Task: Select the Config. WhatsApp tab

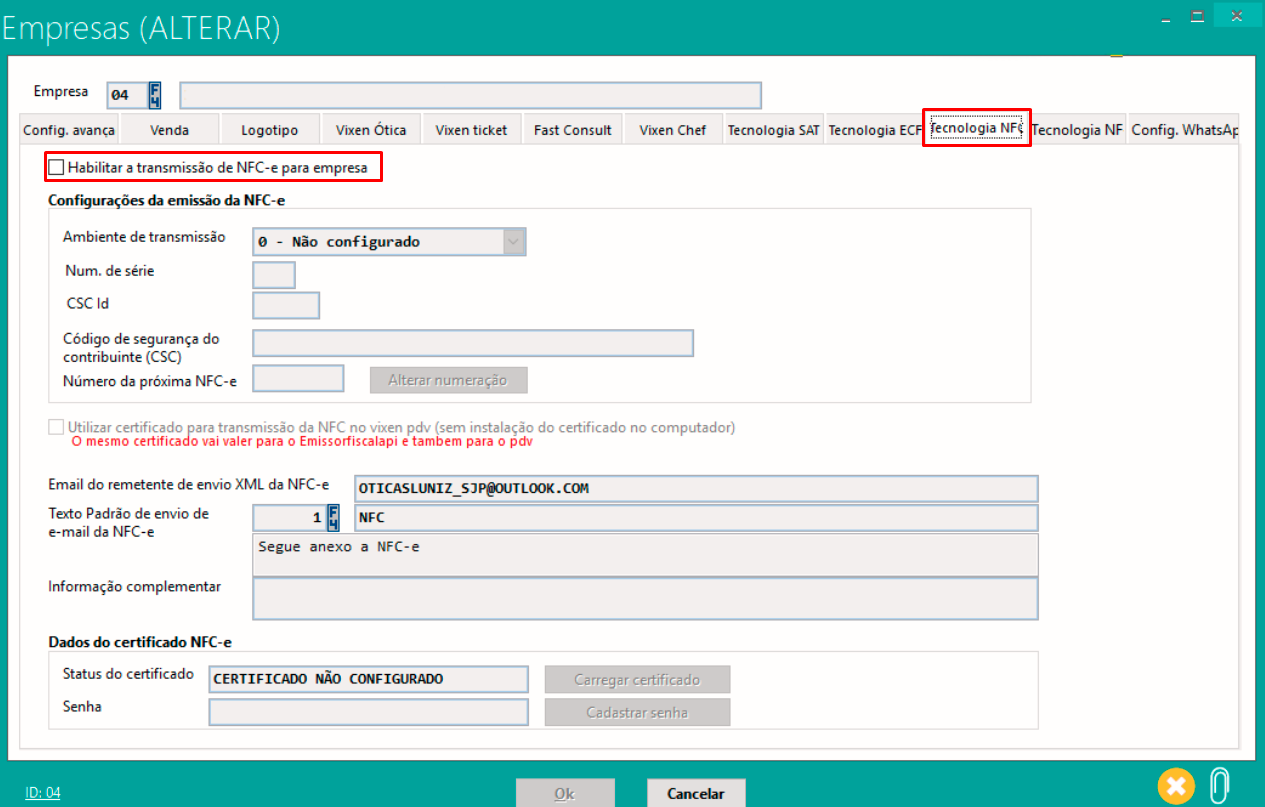Action: [1184, 130]
